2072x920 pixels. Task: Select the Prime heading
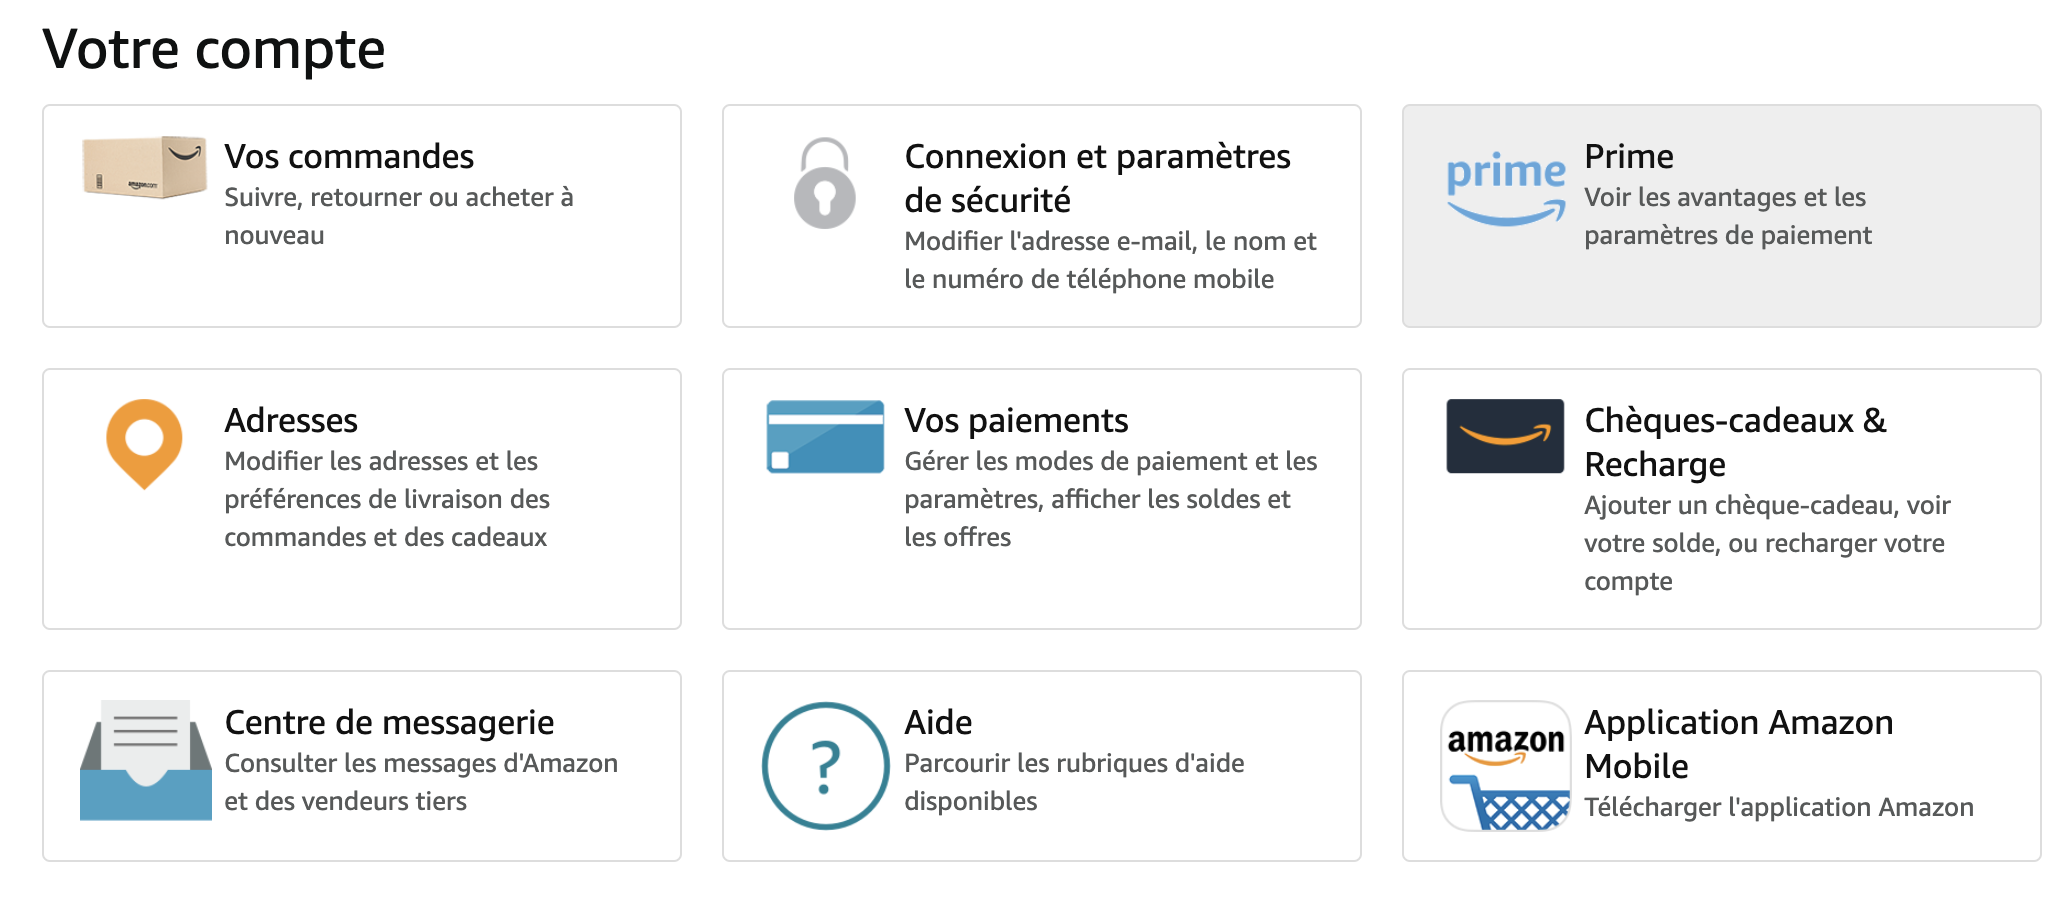tap(1628, 156)
